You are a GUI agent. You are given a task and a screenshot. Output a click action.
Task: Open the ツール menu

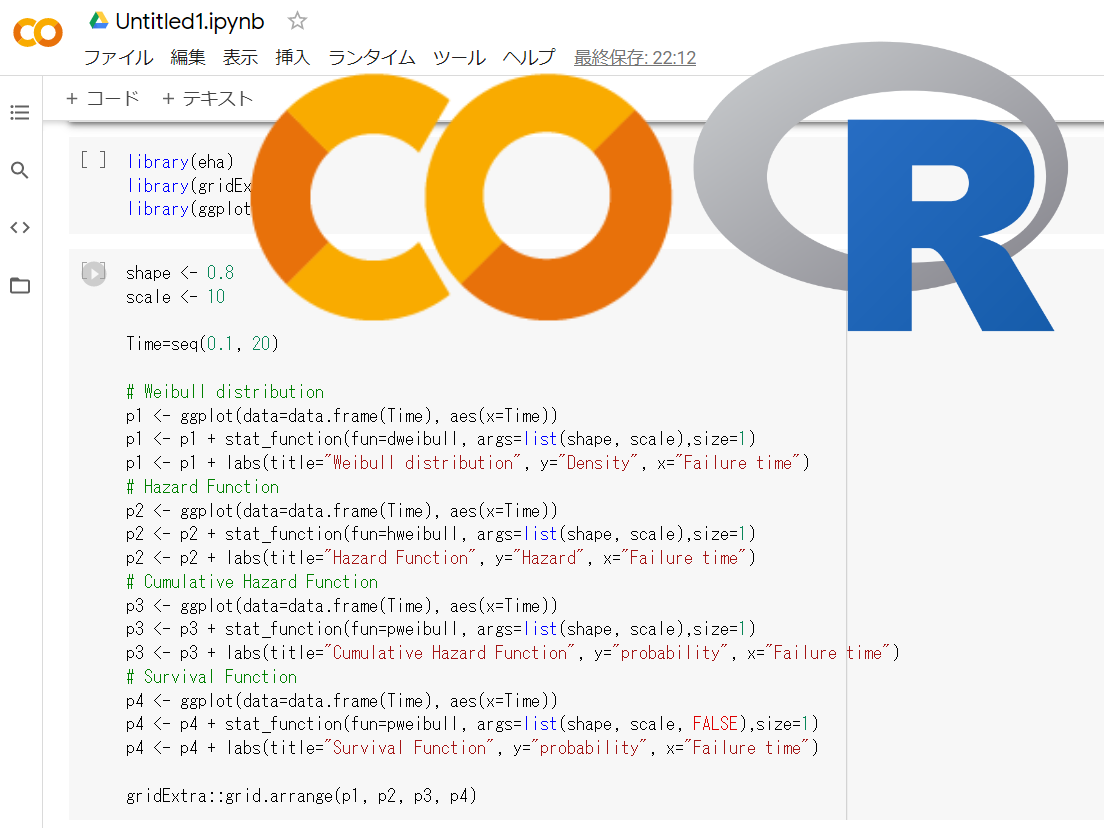(459, 58)
